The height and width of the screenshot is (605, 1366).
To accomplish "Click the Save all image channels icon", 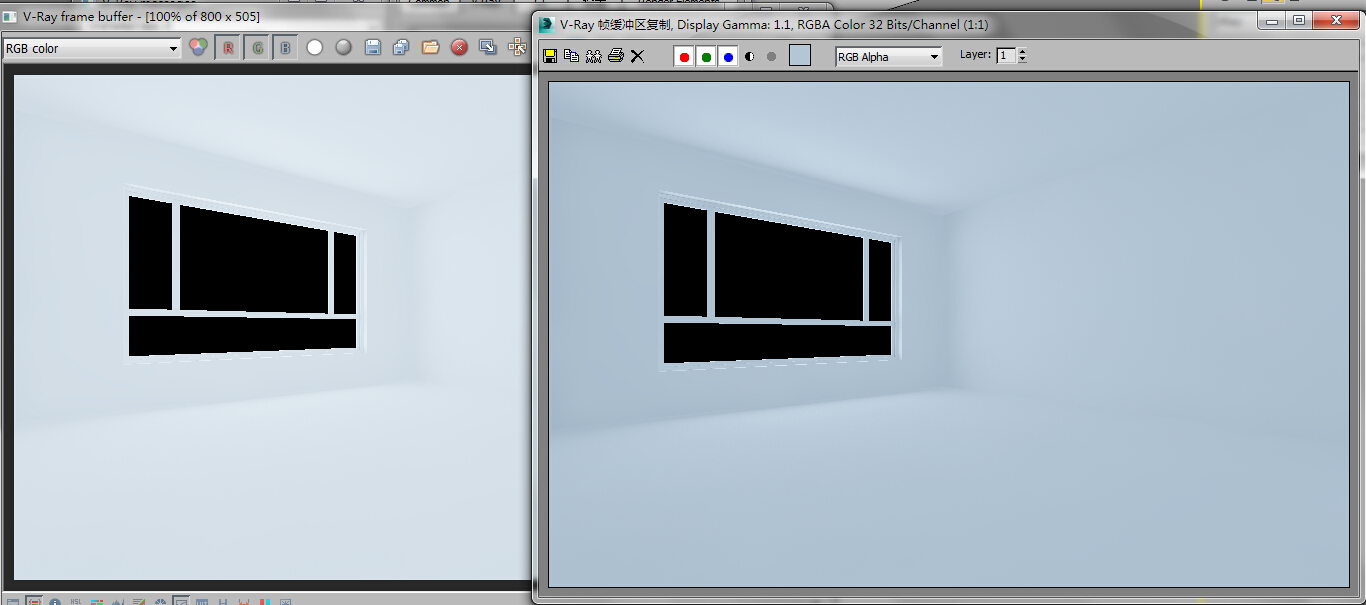I will click(401, 47).
